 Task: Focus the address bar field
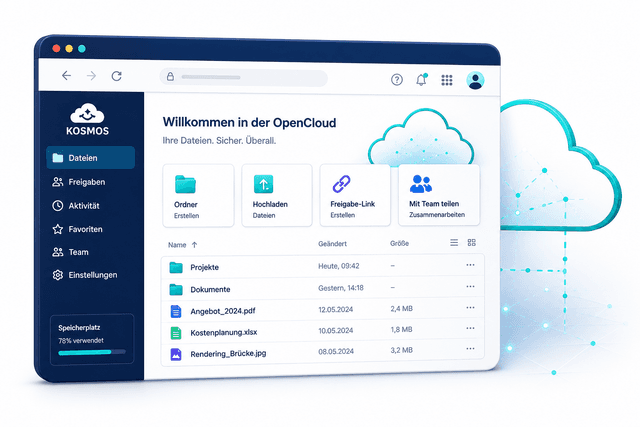coord(244,77)
